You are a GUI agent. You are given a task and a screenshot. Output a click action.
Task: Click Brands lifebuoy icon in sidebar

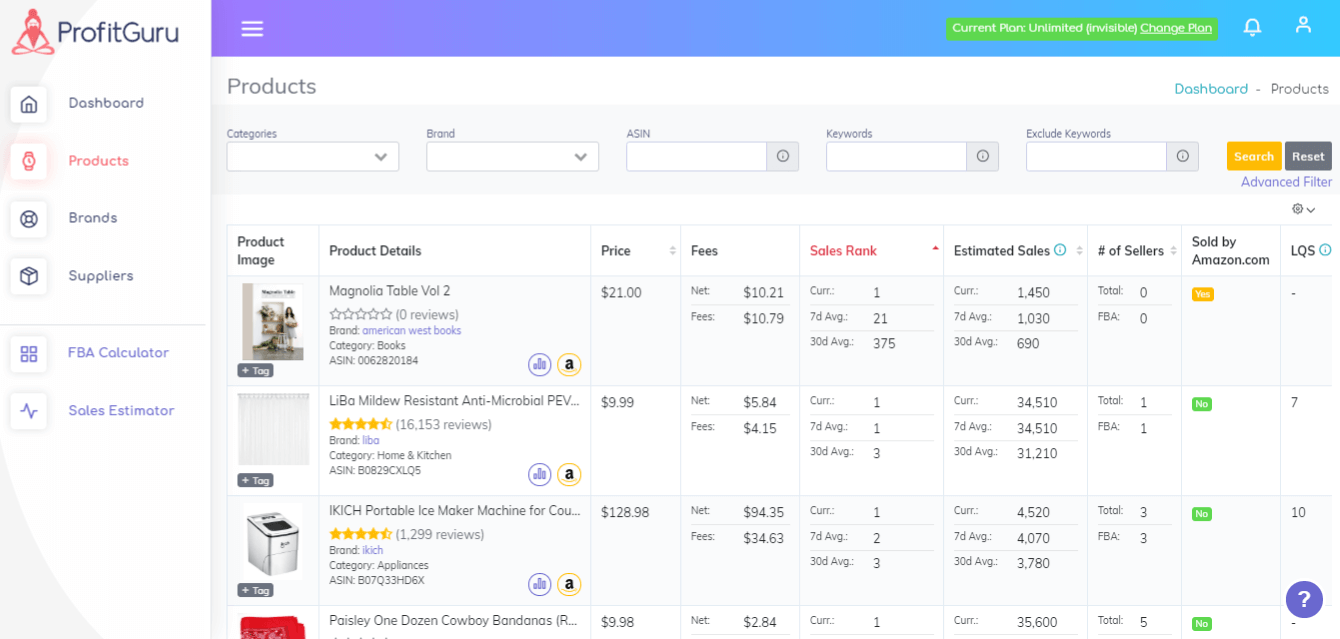tap(29, 219)
